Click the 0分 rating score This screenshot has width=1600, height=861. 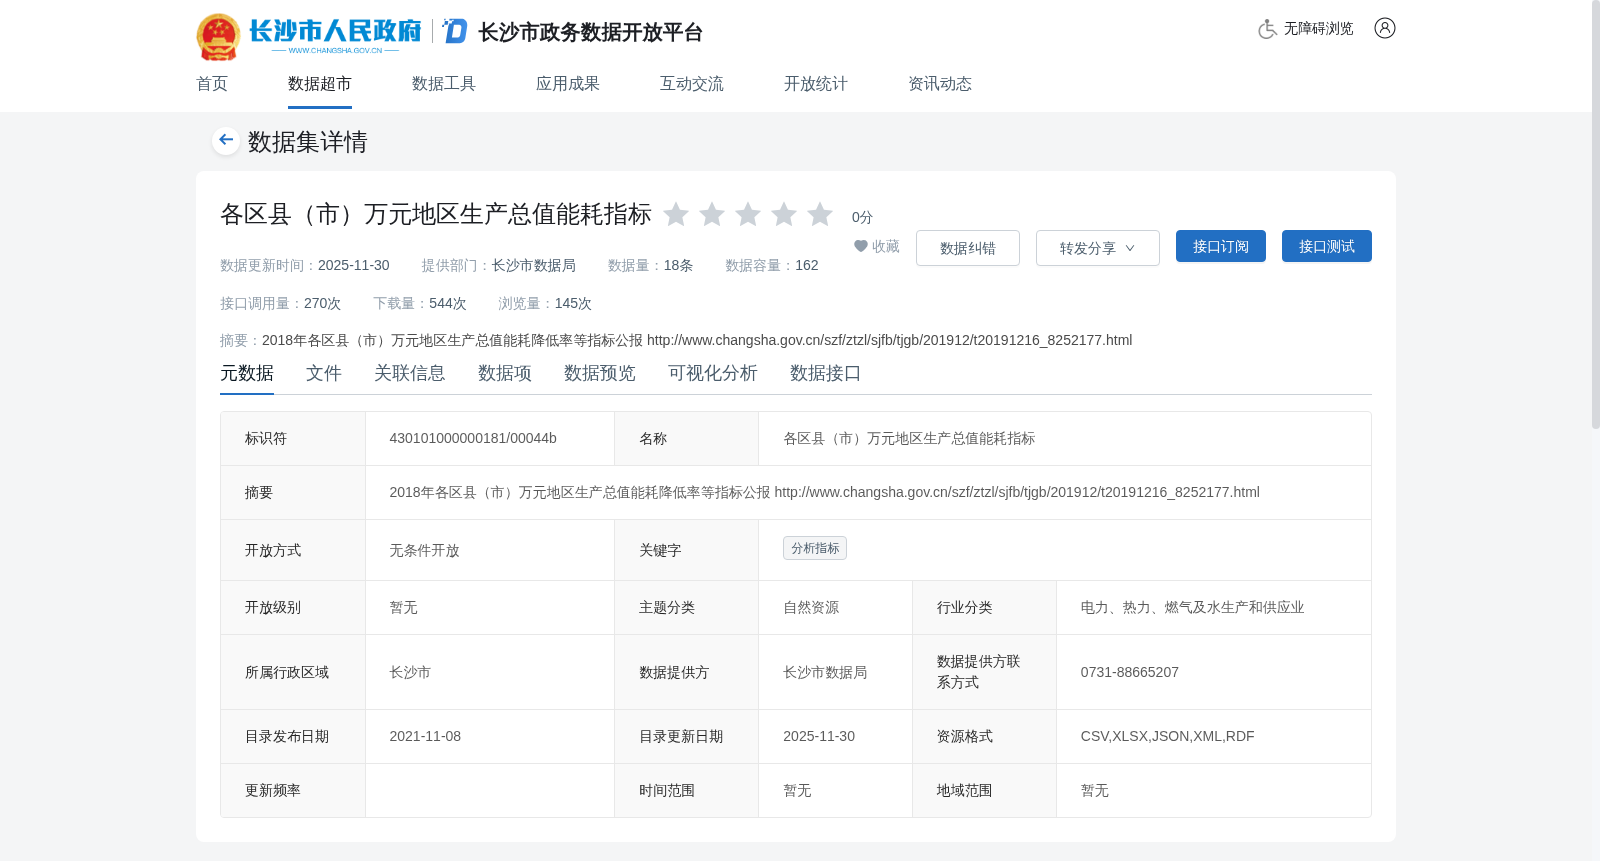click(862, 217)
